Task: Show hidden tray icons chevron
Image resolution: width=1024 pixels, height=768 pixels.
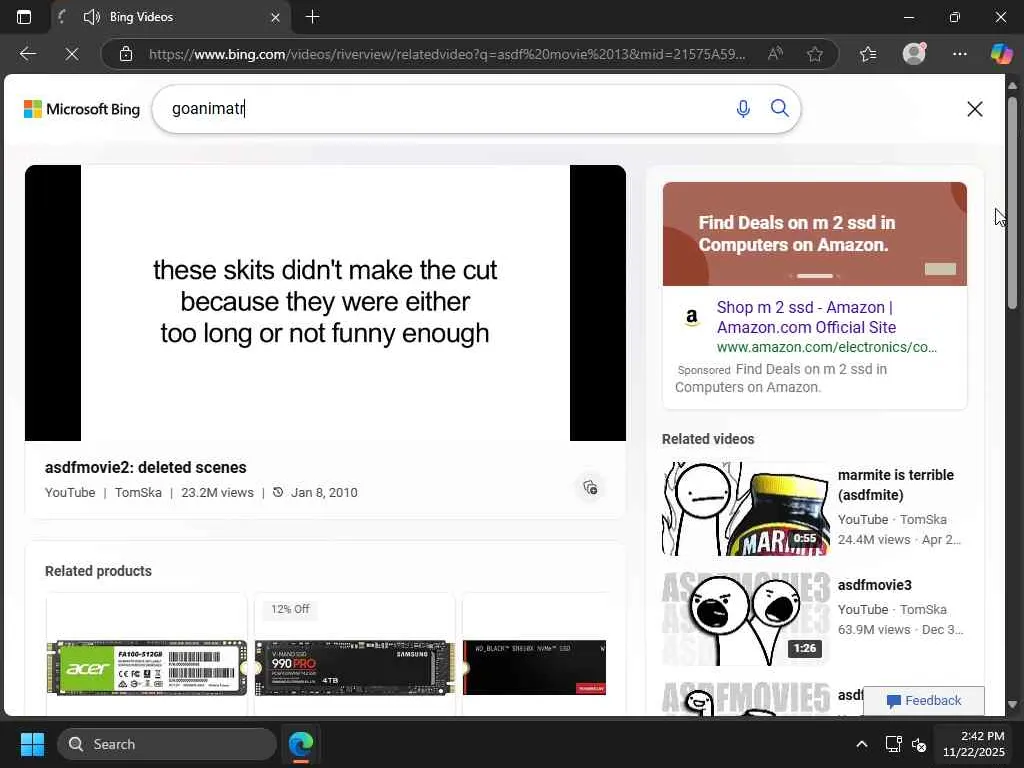Action: [862, 744]
